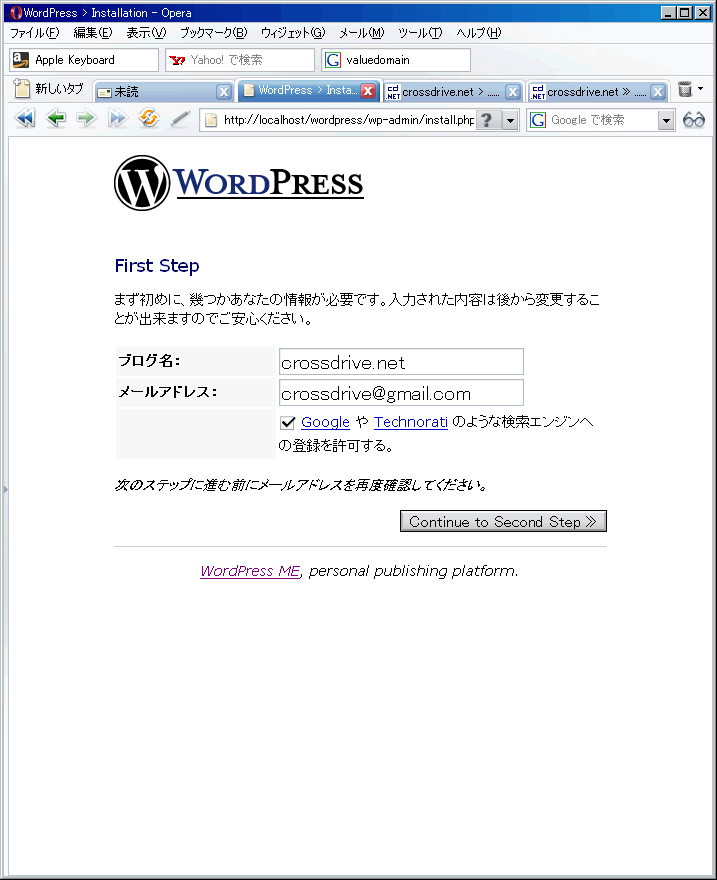Open the address bar dropdown arrow
Viewport: 717px width, 880px height.
click(511, 121)
